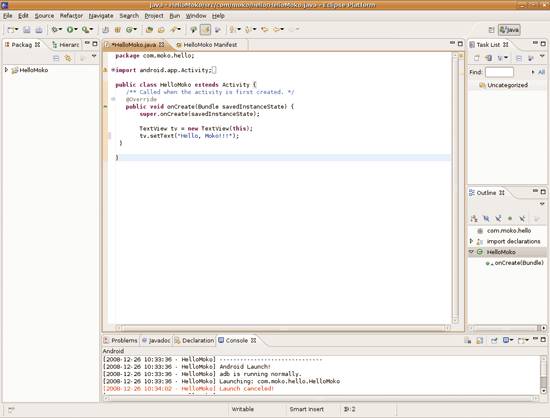Switch to the Problems tab
Image resolution: width=550 pixels, height=418 pixels.
point(121,340)
